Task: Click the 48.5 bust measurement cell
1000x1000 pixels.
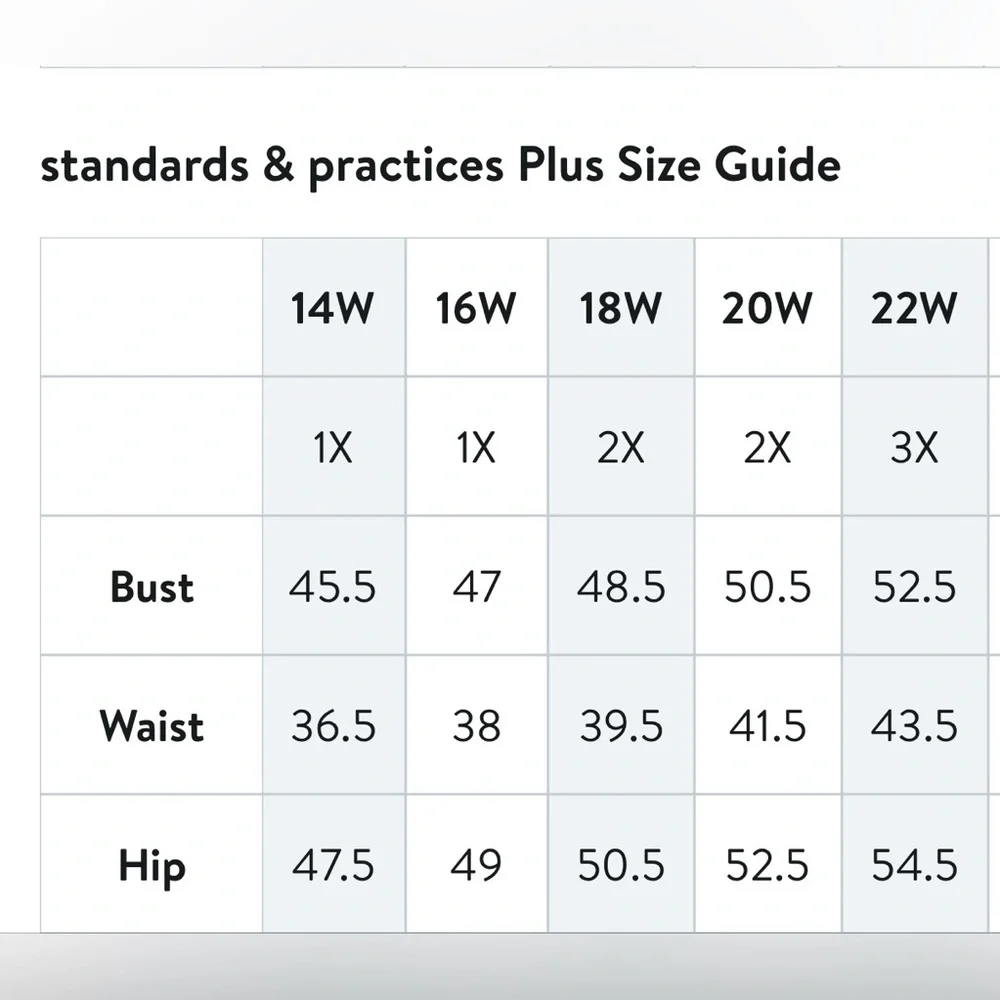Action: point(620,587)
